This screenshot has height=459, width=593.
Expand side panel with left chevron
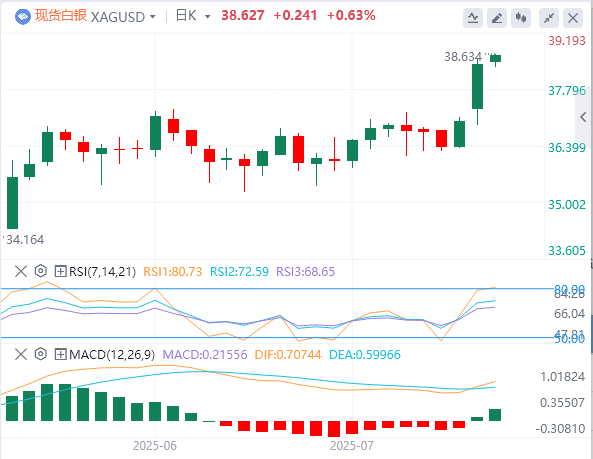583,117
